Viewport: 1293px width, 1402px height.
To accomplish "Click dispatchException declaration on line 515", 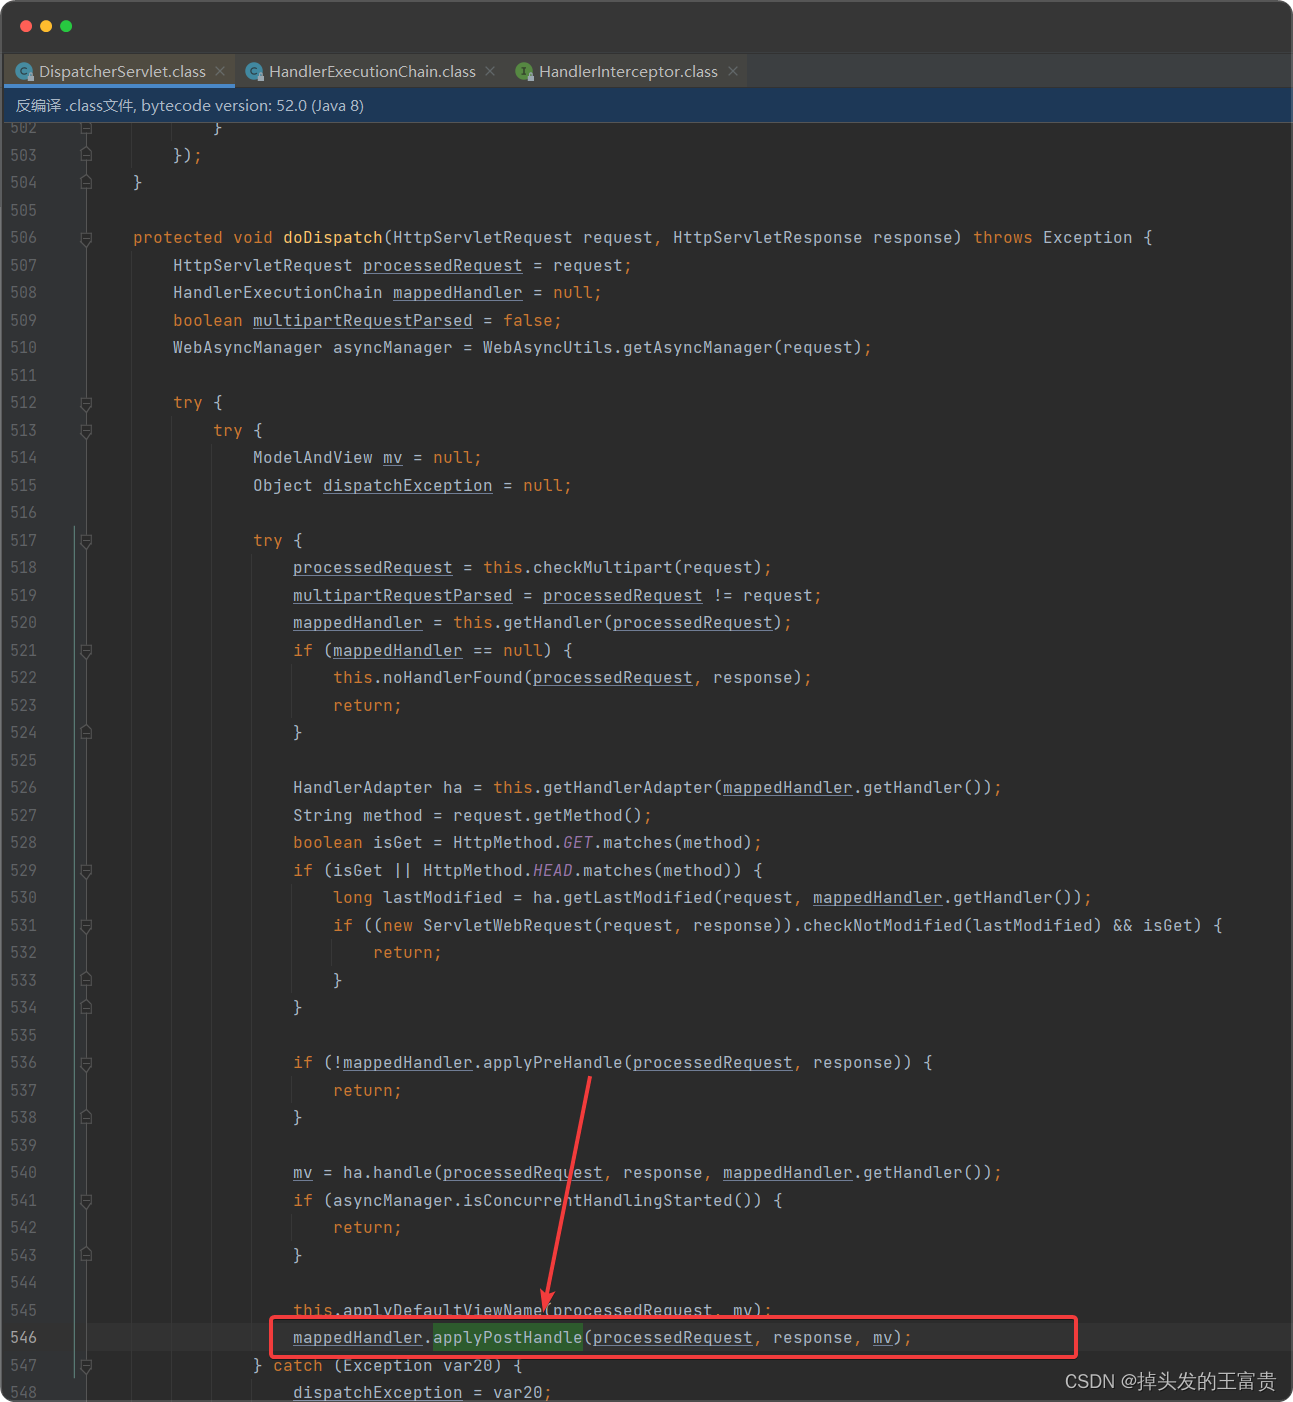I will coord(408,486).
